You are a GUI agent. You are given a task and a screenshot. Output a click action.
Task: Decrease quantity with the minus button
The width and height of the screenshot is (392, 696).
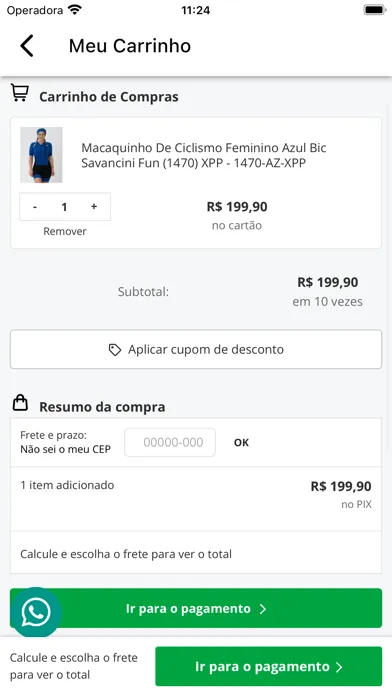coord(35,207)
